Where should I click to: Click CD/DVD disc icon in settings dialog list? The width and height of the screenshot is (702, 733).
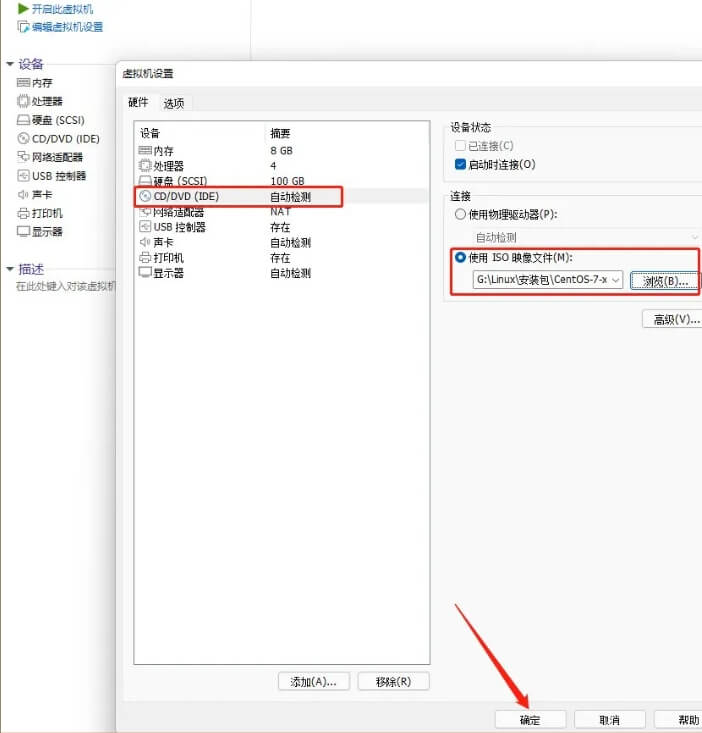[145, 196]
